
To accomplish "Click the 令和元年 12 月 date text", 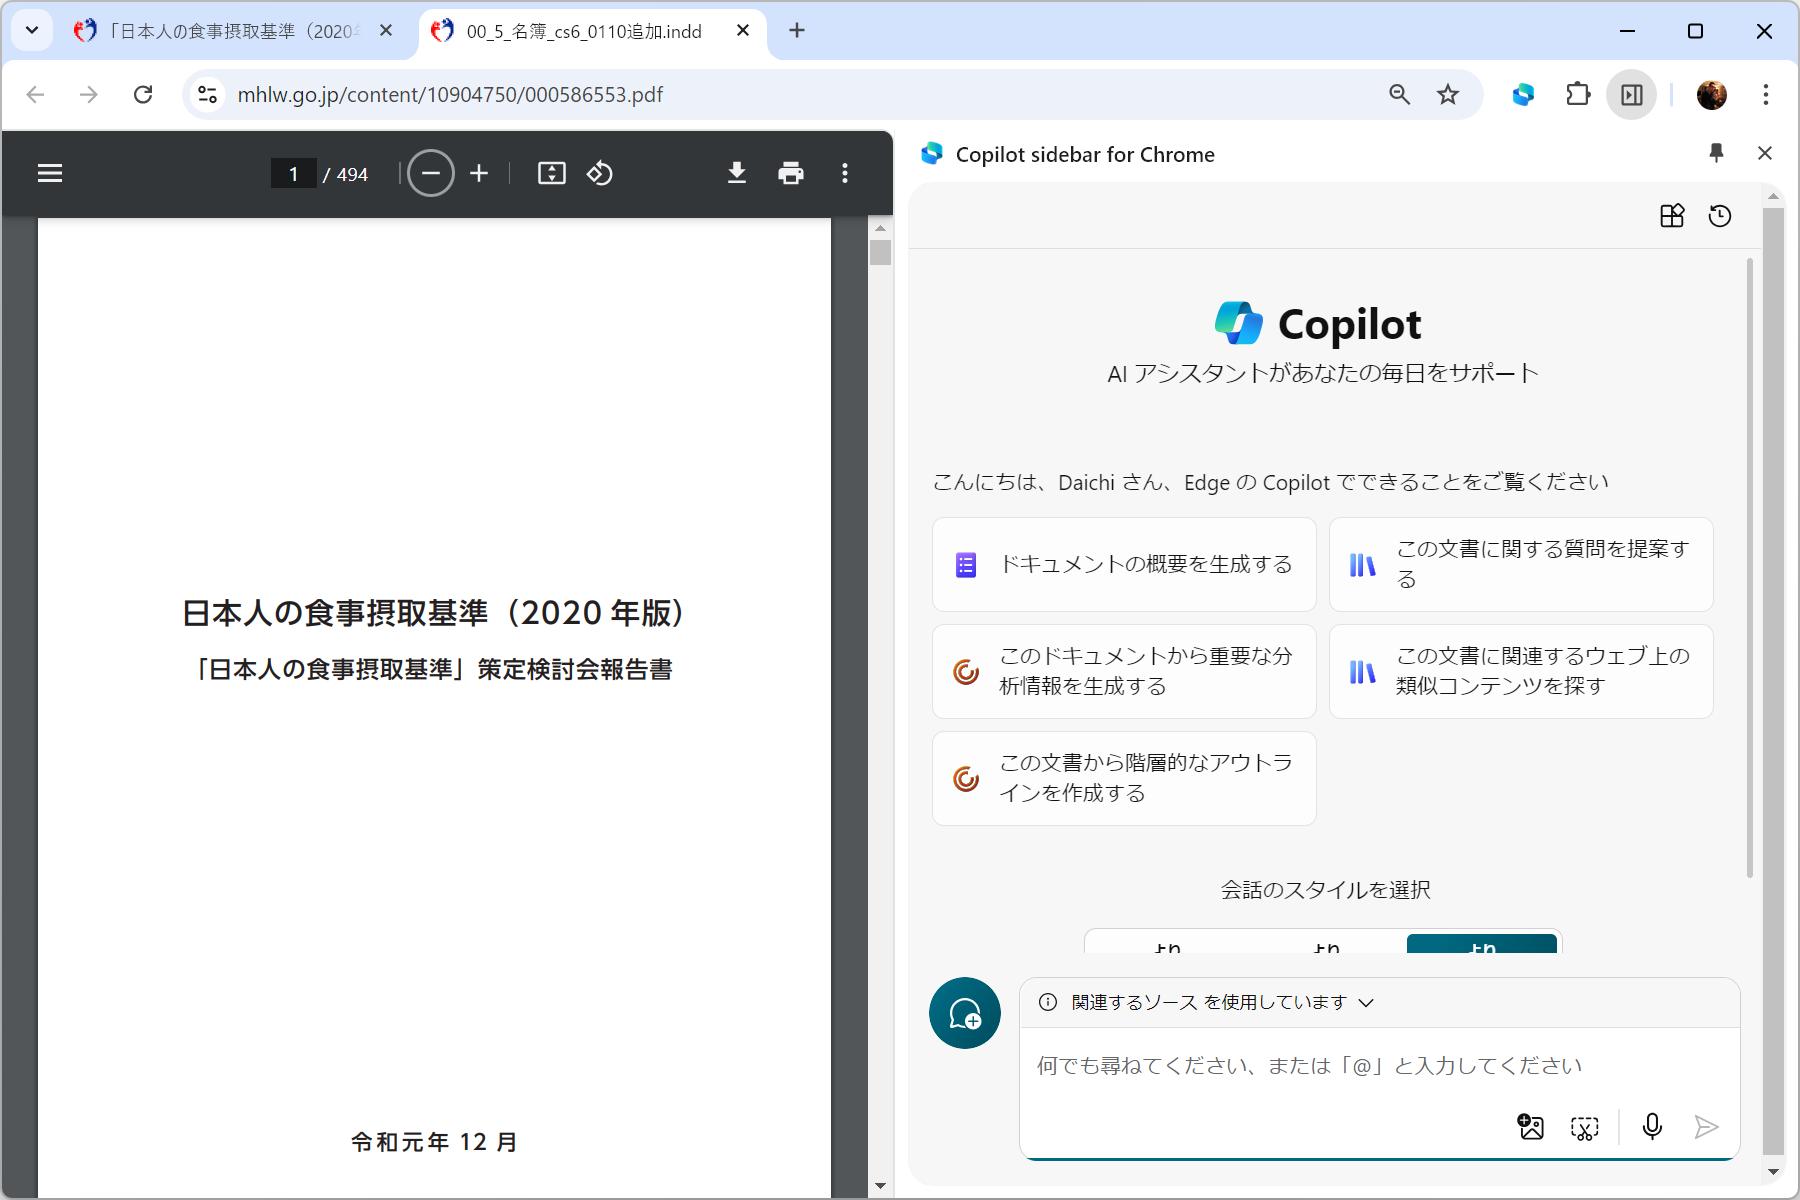I will (434, 1142).
